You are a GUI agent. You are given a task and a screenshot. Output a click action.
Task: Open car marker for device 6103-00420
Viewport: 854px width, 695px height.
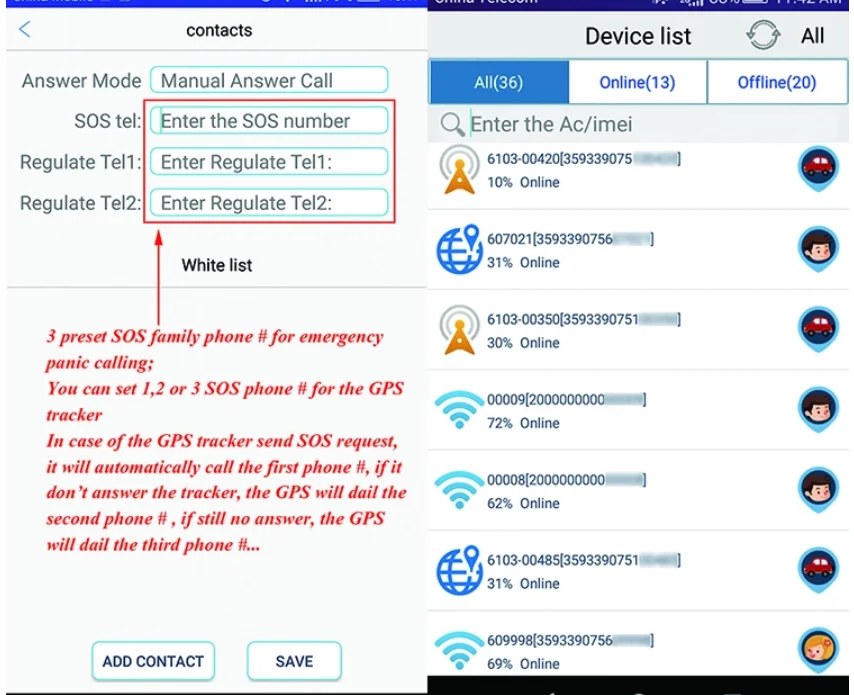(x=818, y=169)
